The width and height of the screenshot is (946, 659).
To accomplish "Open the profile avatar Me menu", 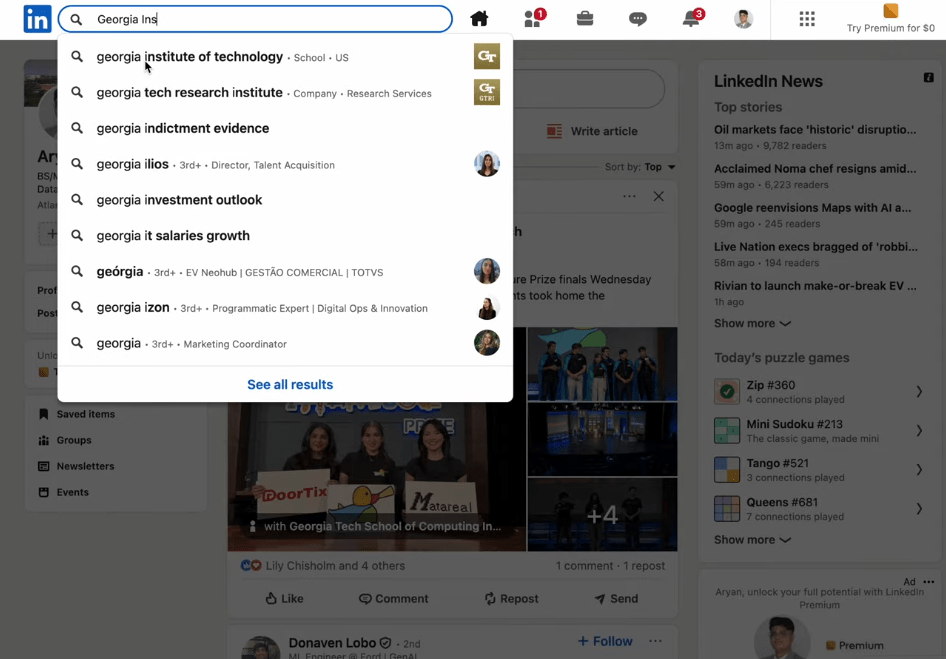I will [x=743, y=19].
